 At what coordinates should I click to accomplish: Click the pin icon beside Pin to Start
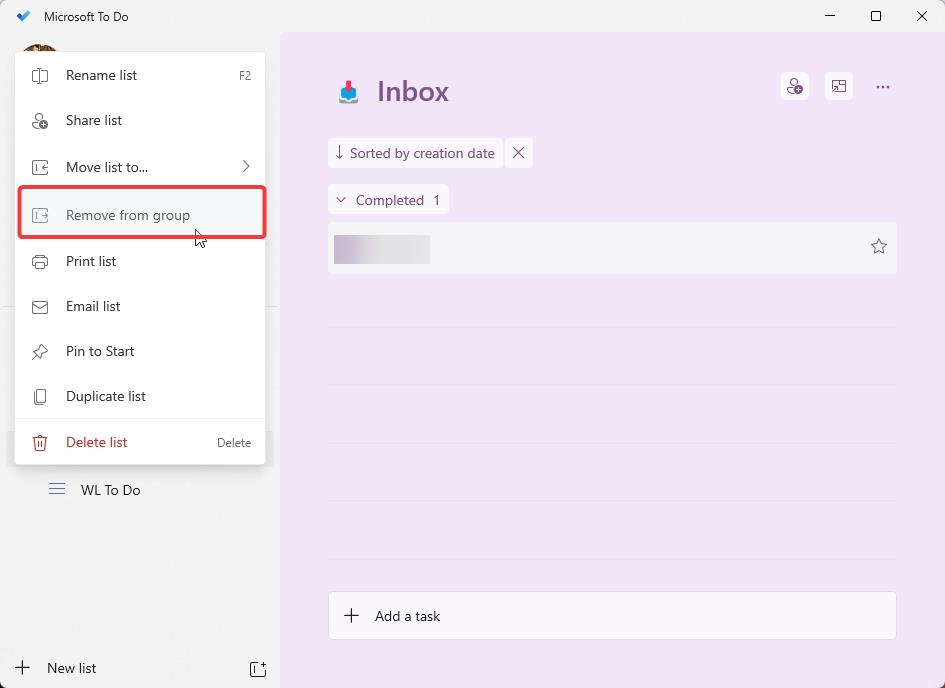click(x=40, y=351)
